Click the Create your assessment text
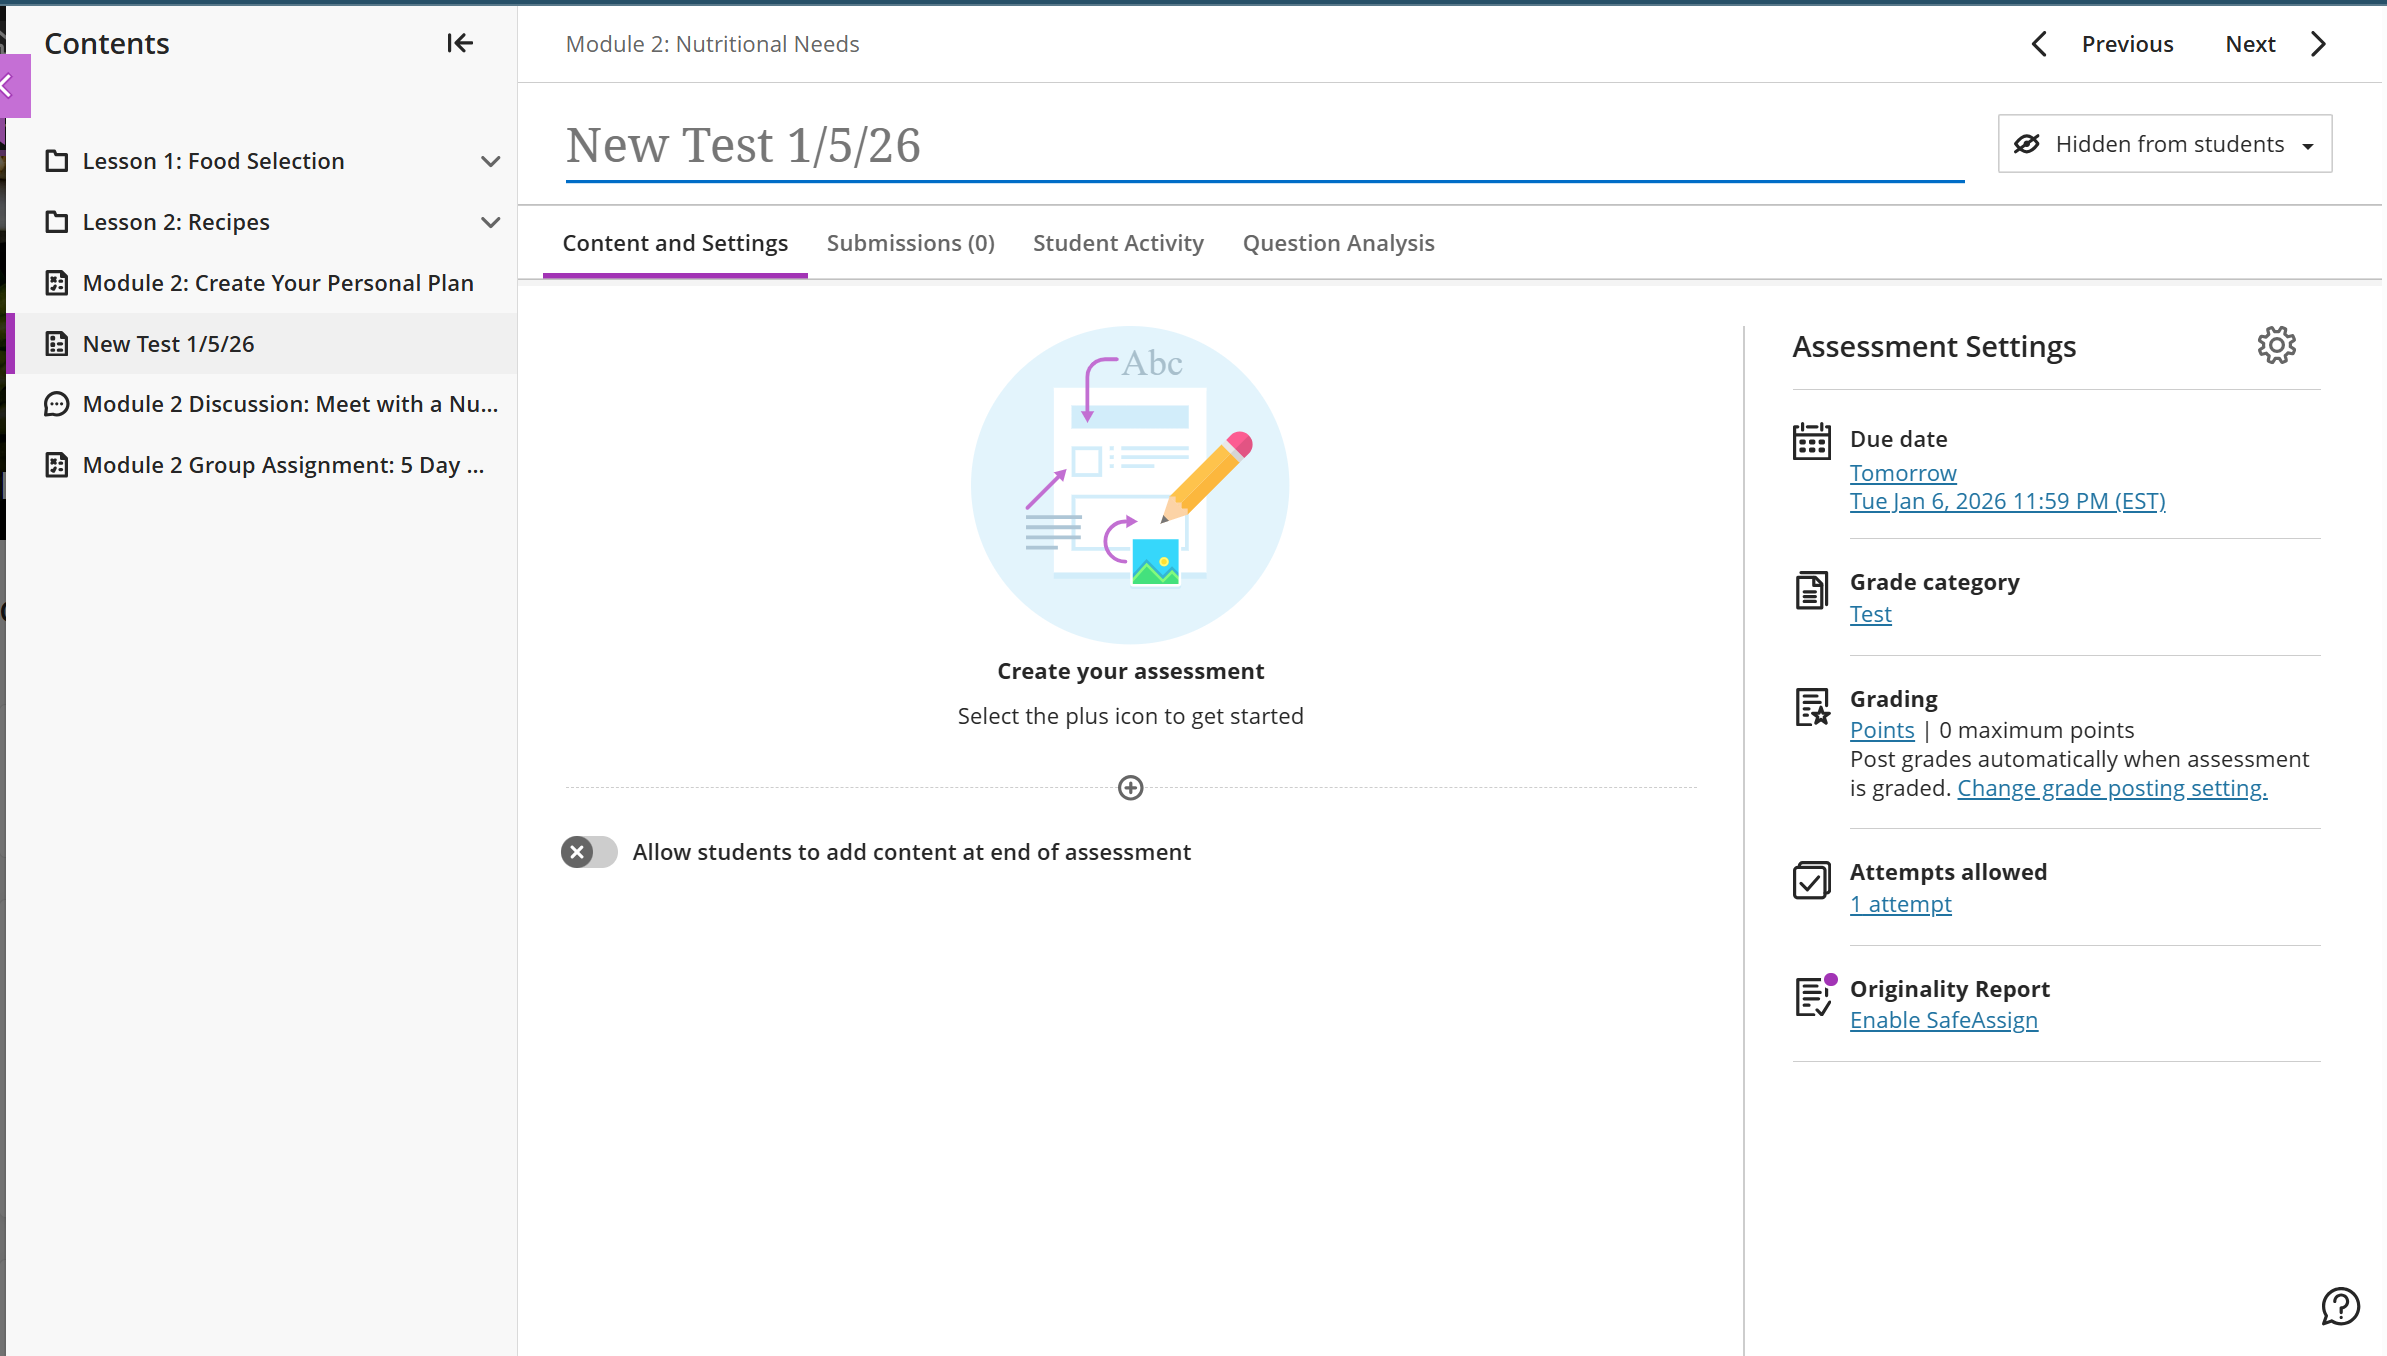 [x=1130, y=671]
